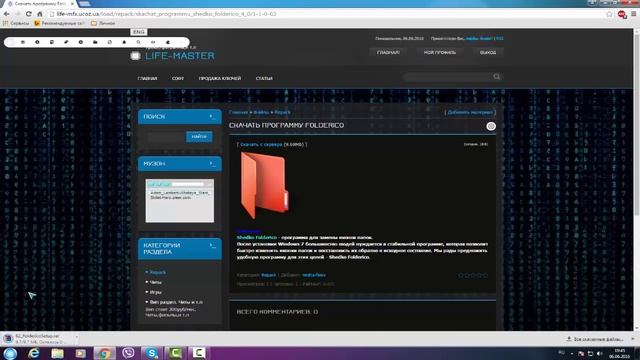
Task: Collapse the МУЗОН sidebar block
Action: [x=212, y=164]
